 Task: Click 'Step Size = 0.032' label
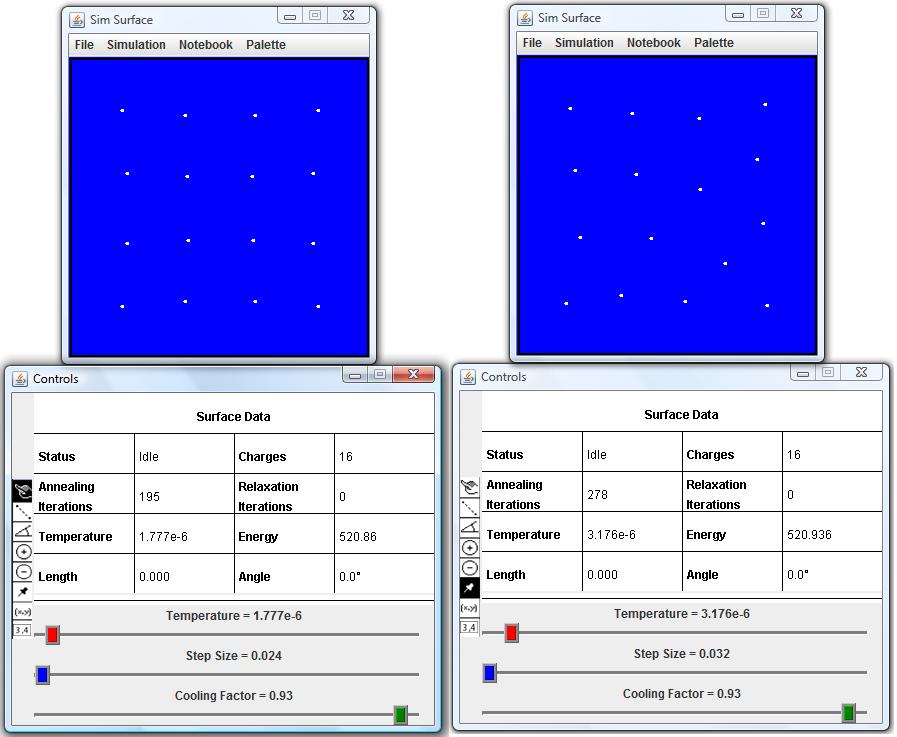coord(681,653)
